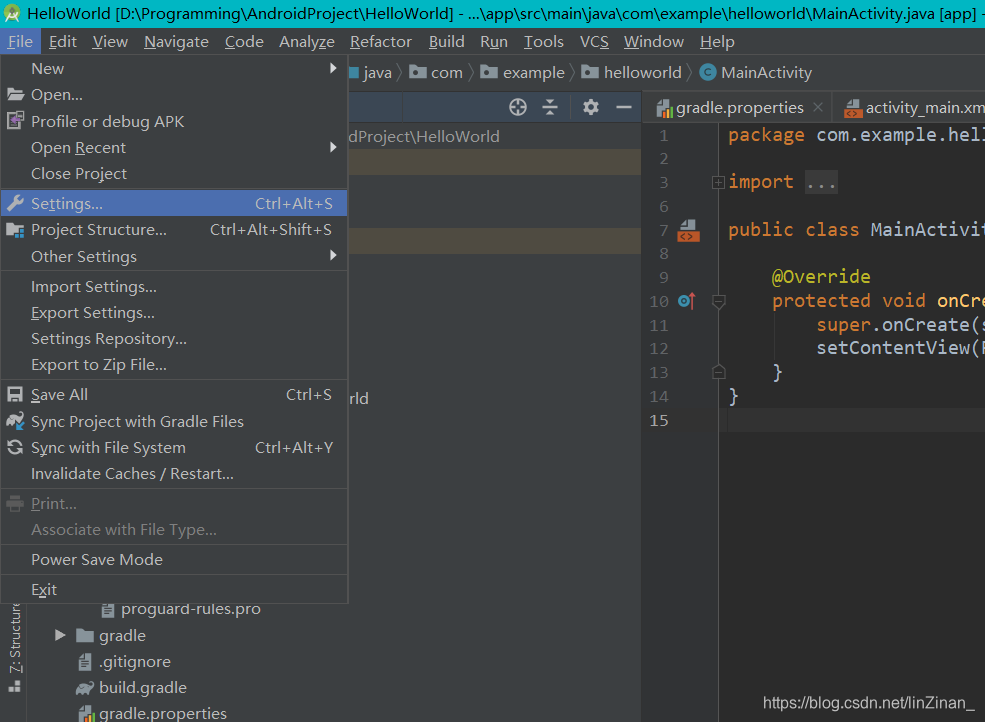Open the Navigate menu
Viewport: 985px width, 722px height.
tap(177, 41)
